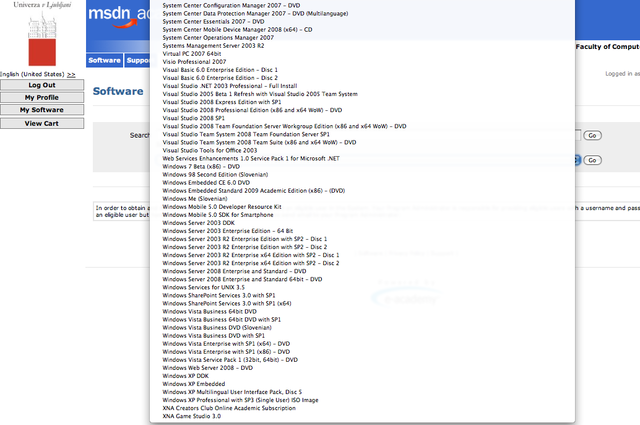Select Windows SharePoint Services 3.0 with SP1 (x64)

[x=227, y=304]
